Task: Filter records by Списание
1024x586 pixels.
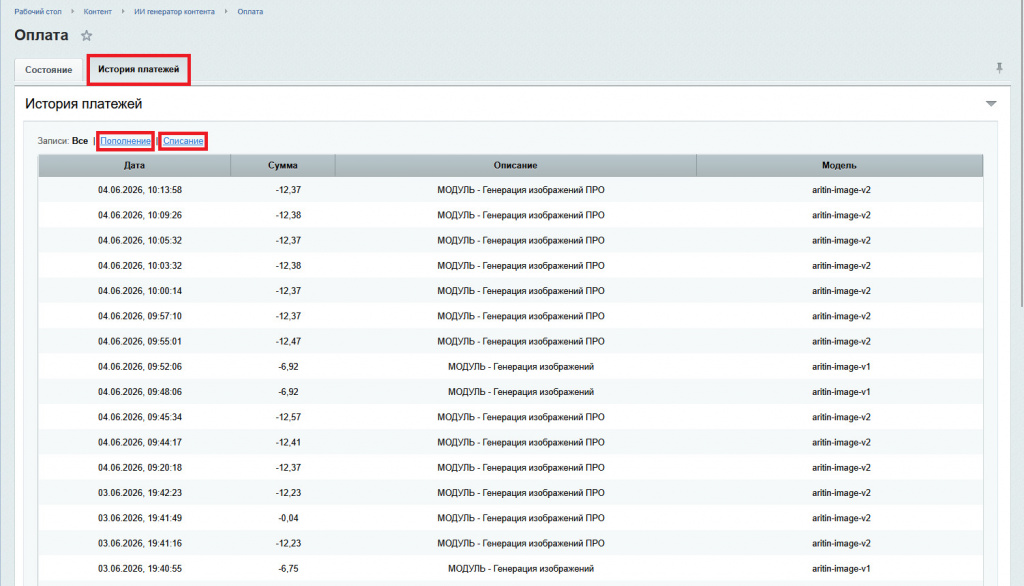Action: click(x=183, y=141)
